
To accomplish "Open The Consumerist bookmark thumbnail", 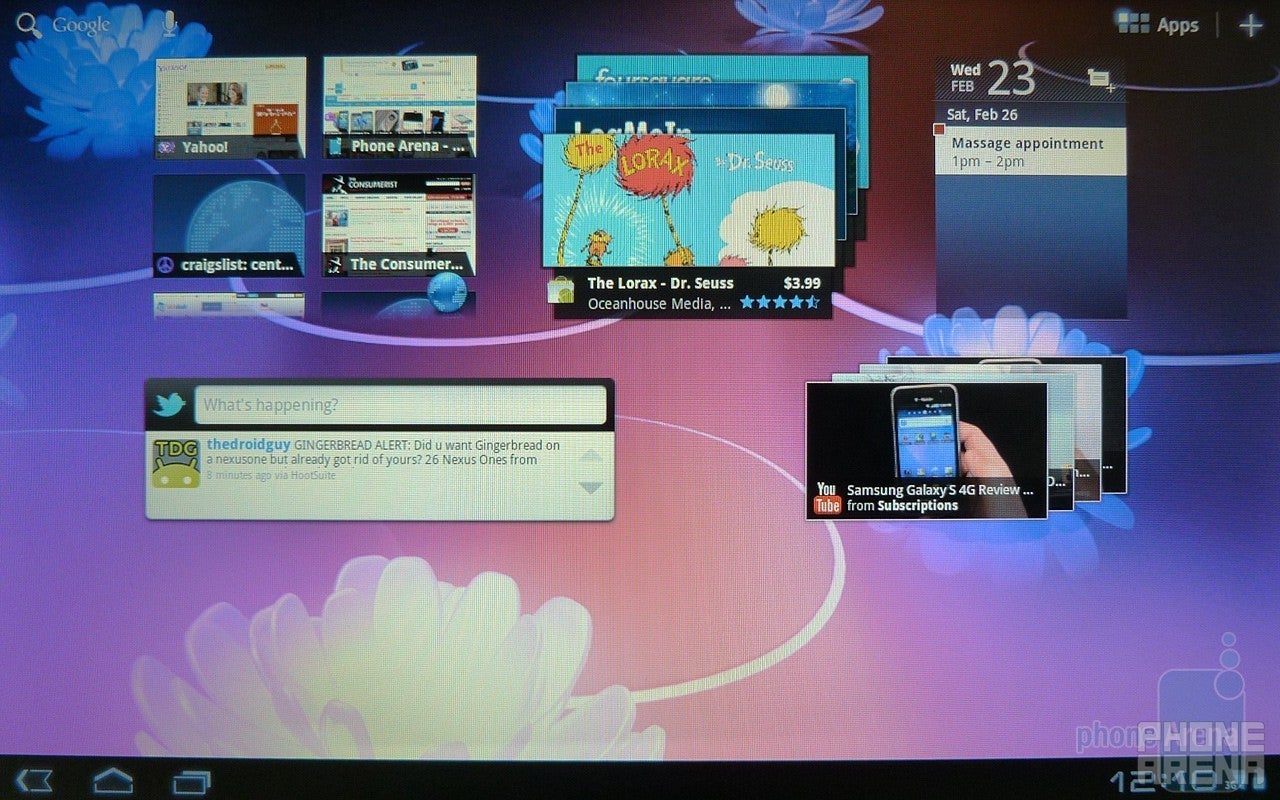I will (x=399, y=225).
